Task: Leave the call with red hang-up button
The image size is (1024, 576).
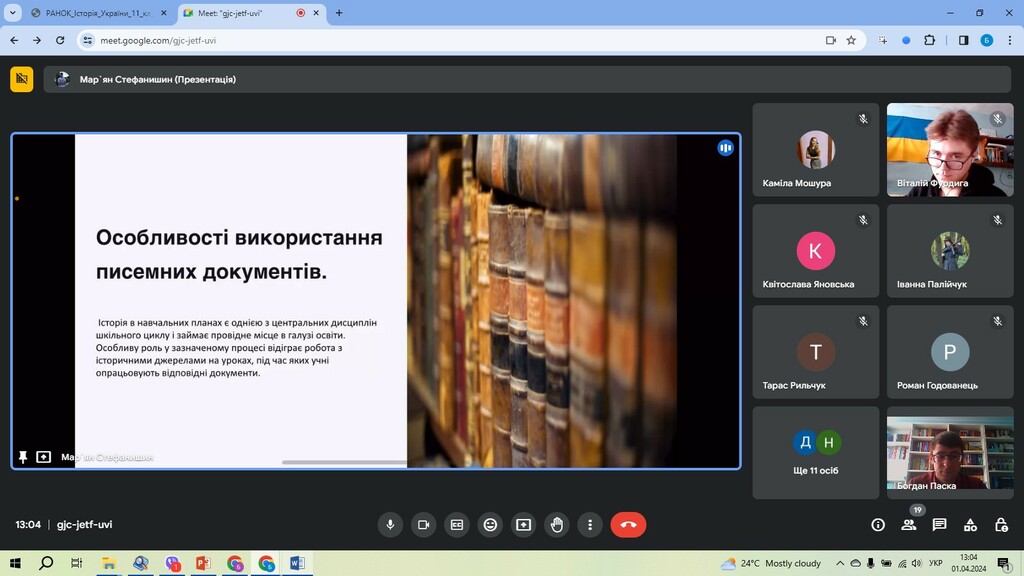Action: point(628,525)
